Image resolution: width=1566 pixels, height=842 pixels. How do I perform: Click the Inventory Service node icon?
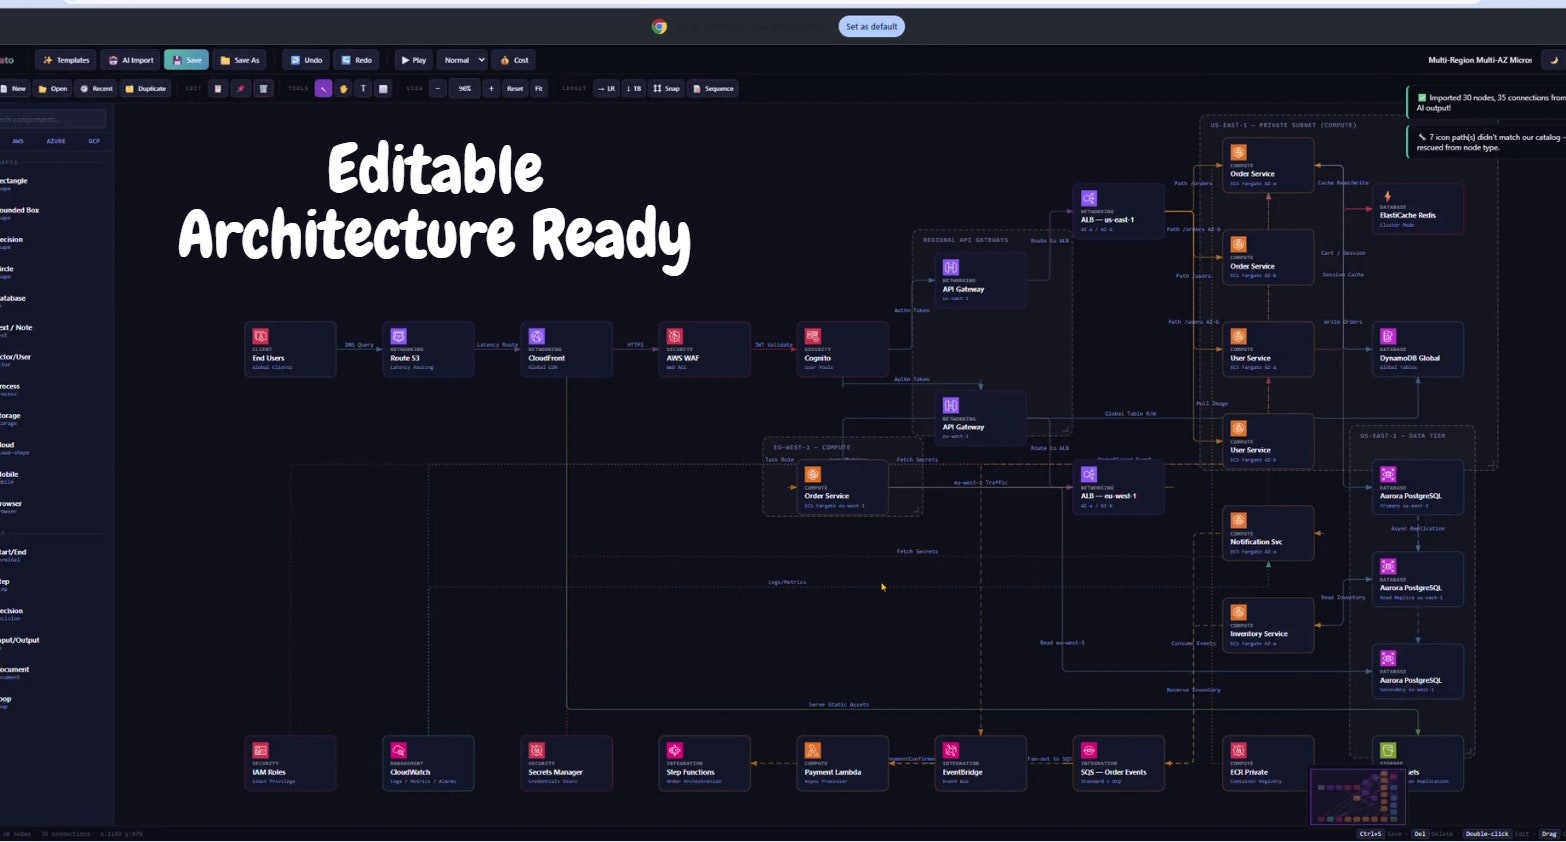coord(1238,613)
